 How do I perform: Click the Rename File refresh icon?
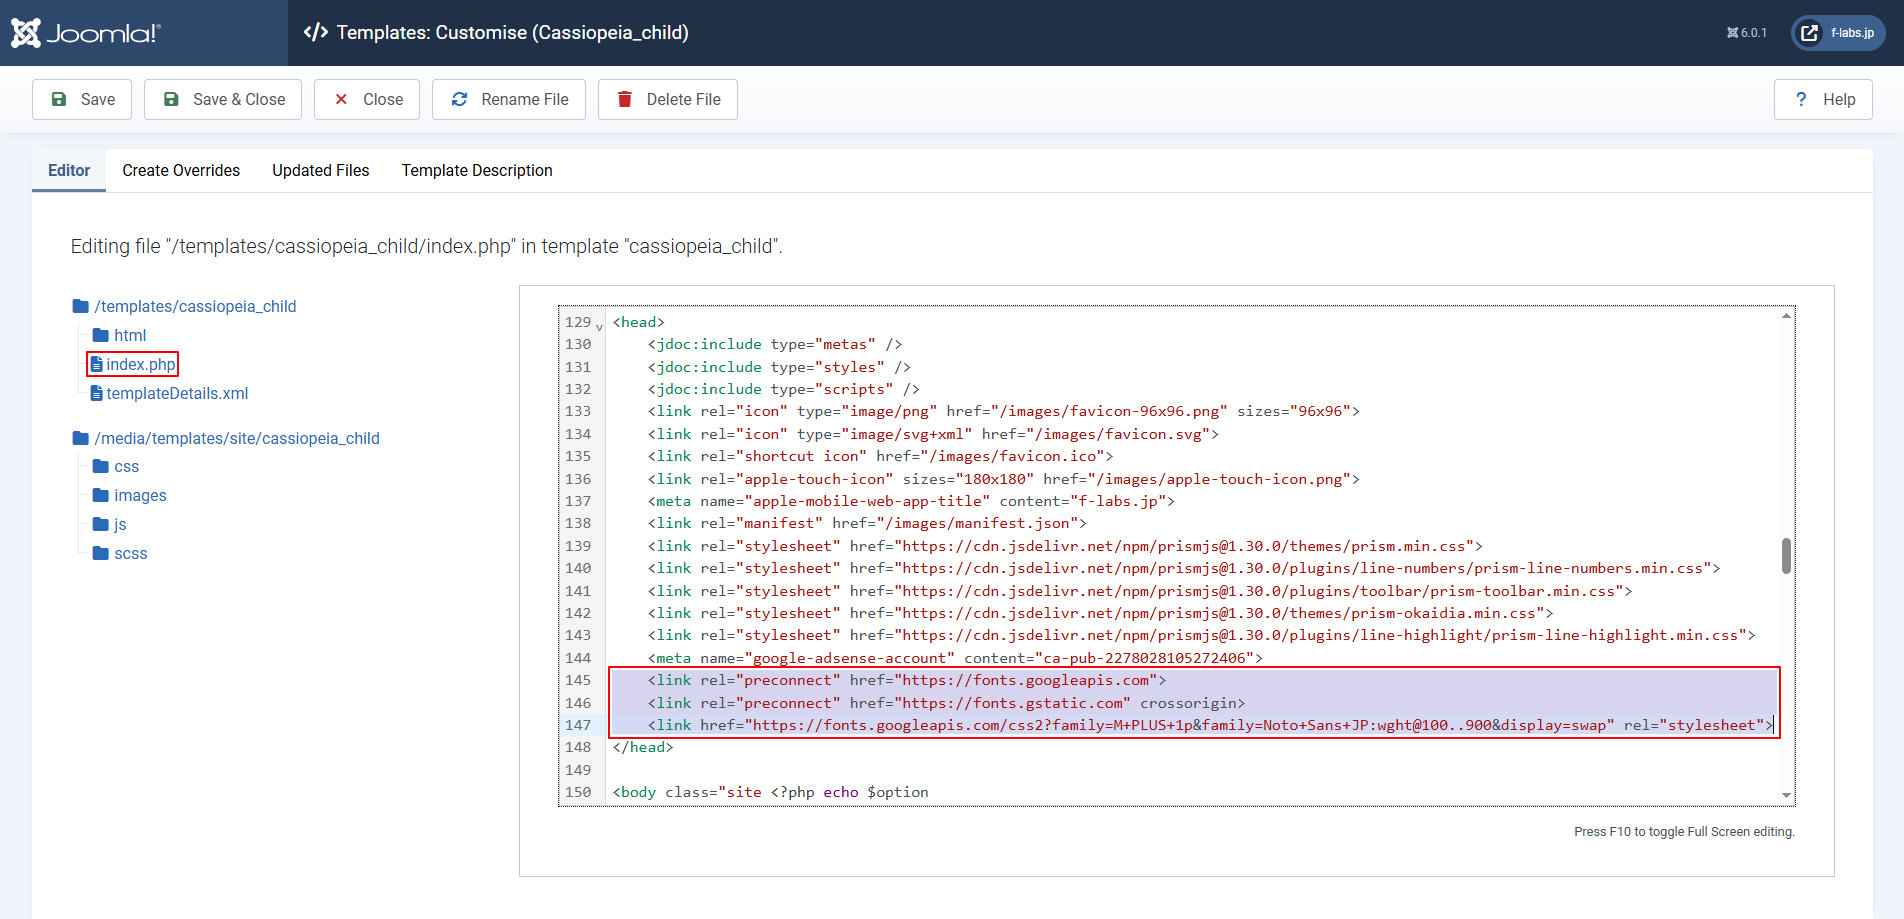460,99
